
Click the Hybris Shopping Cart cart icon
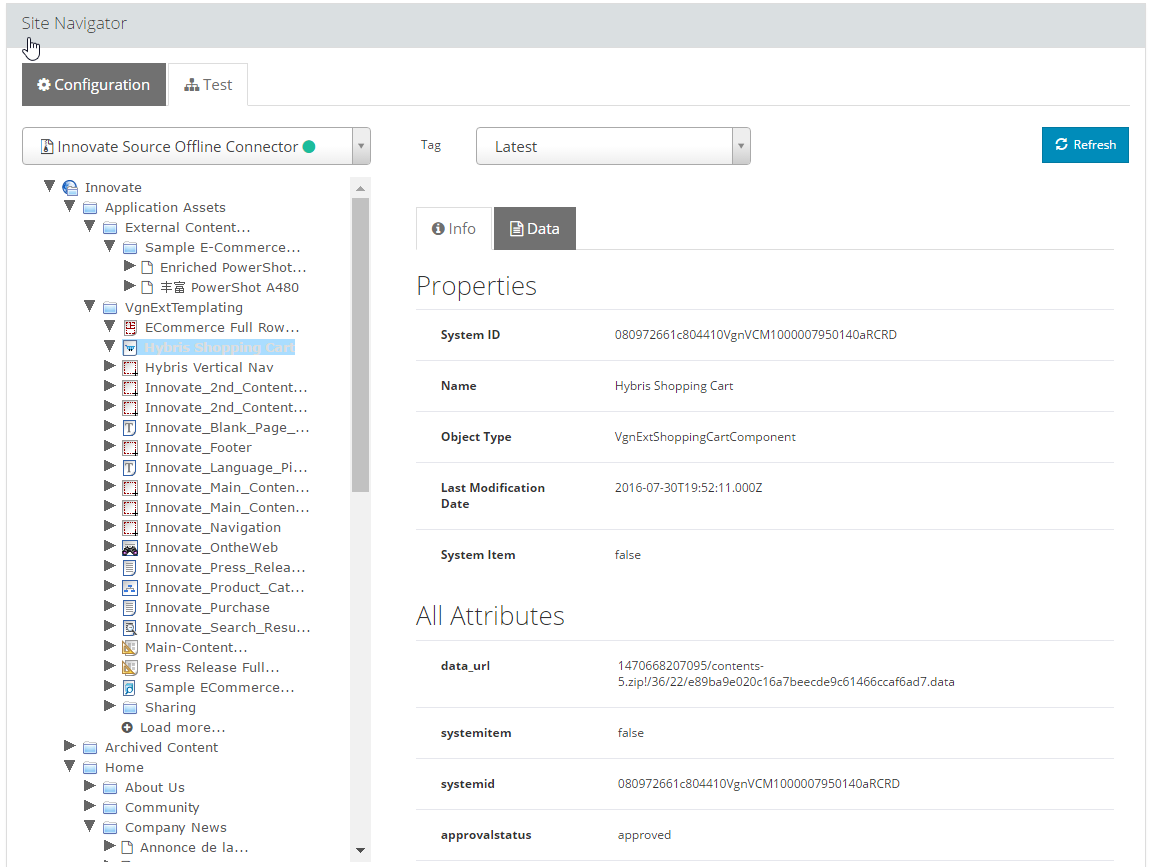click(x=130, y=348)
